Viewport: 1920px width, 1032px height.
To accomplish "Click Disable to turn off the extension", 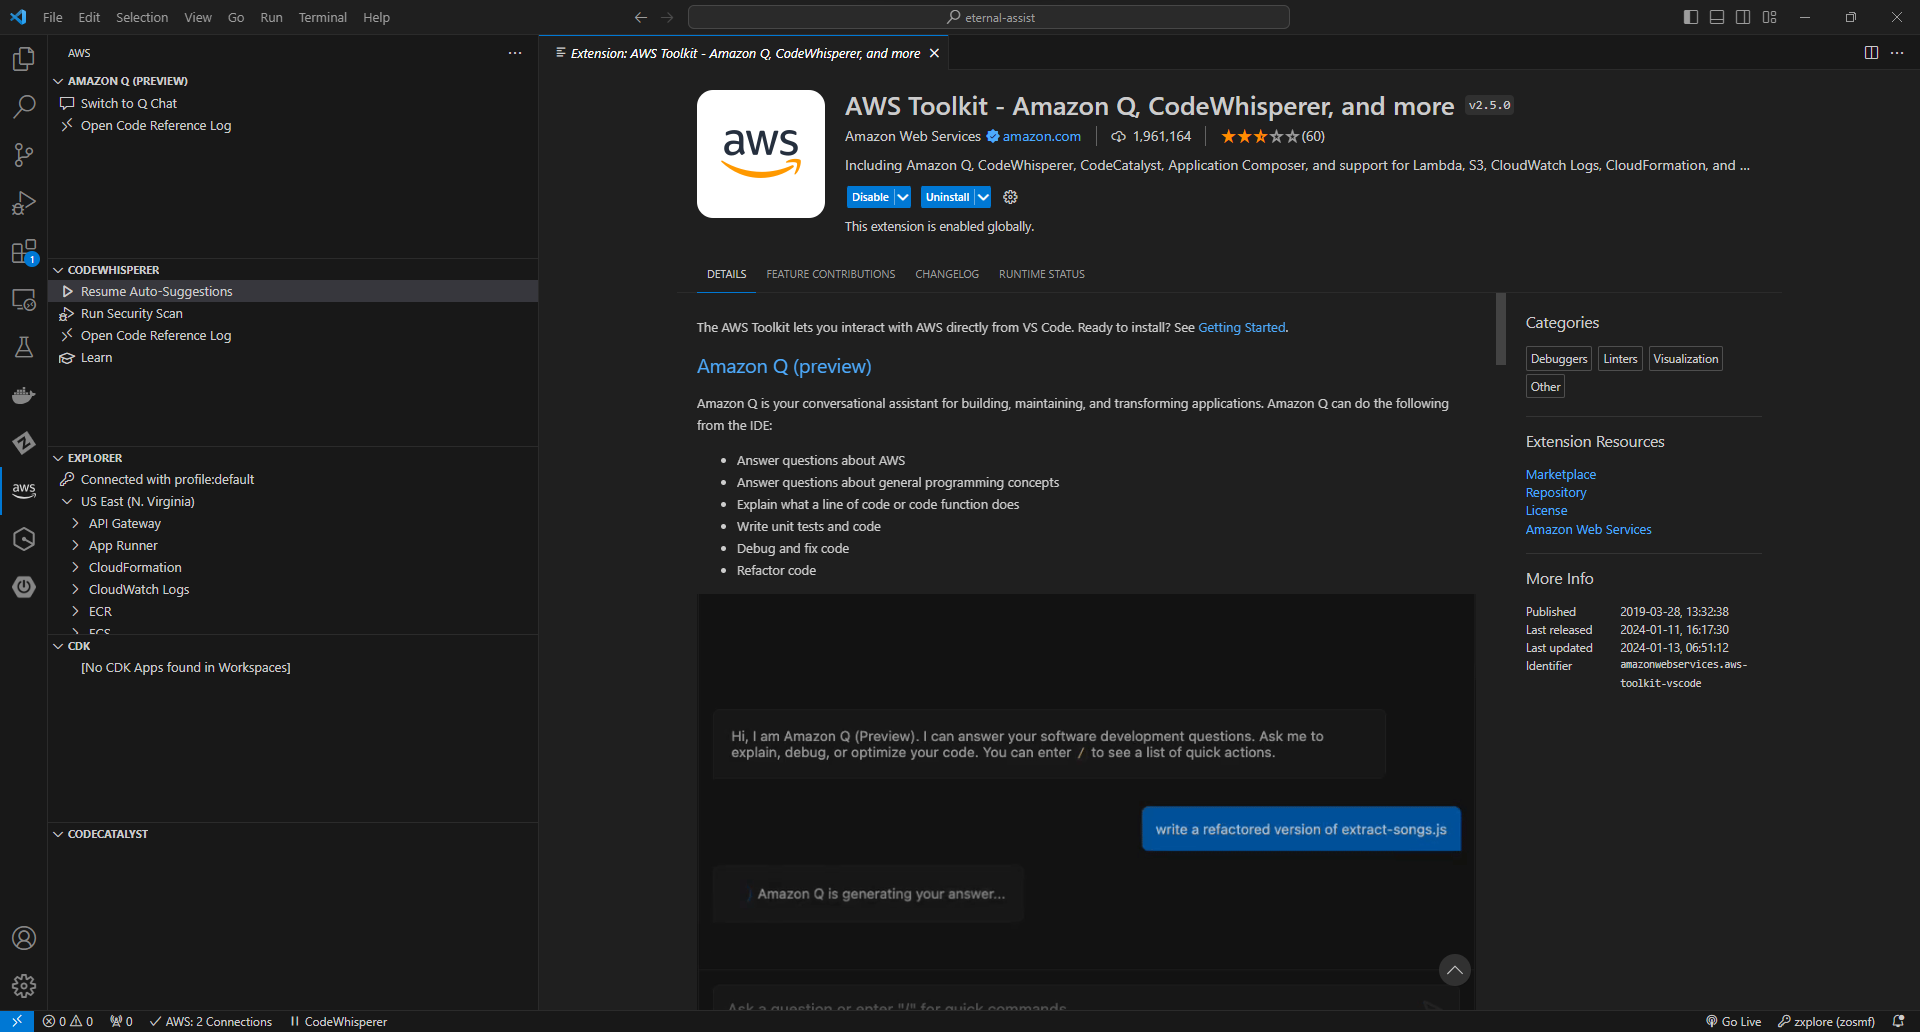I will (871, 197).
